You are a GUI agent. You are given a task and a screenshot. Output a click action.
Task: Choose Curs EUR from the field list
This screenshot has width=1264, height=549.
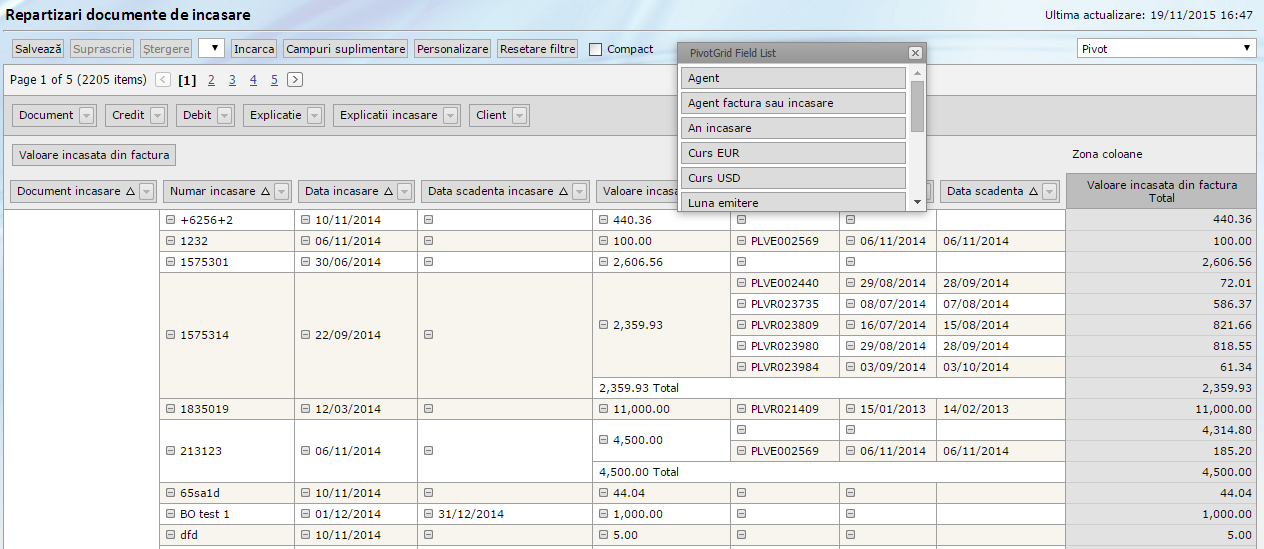pos(794,153)
